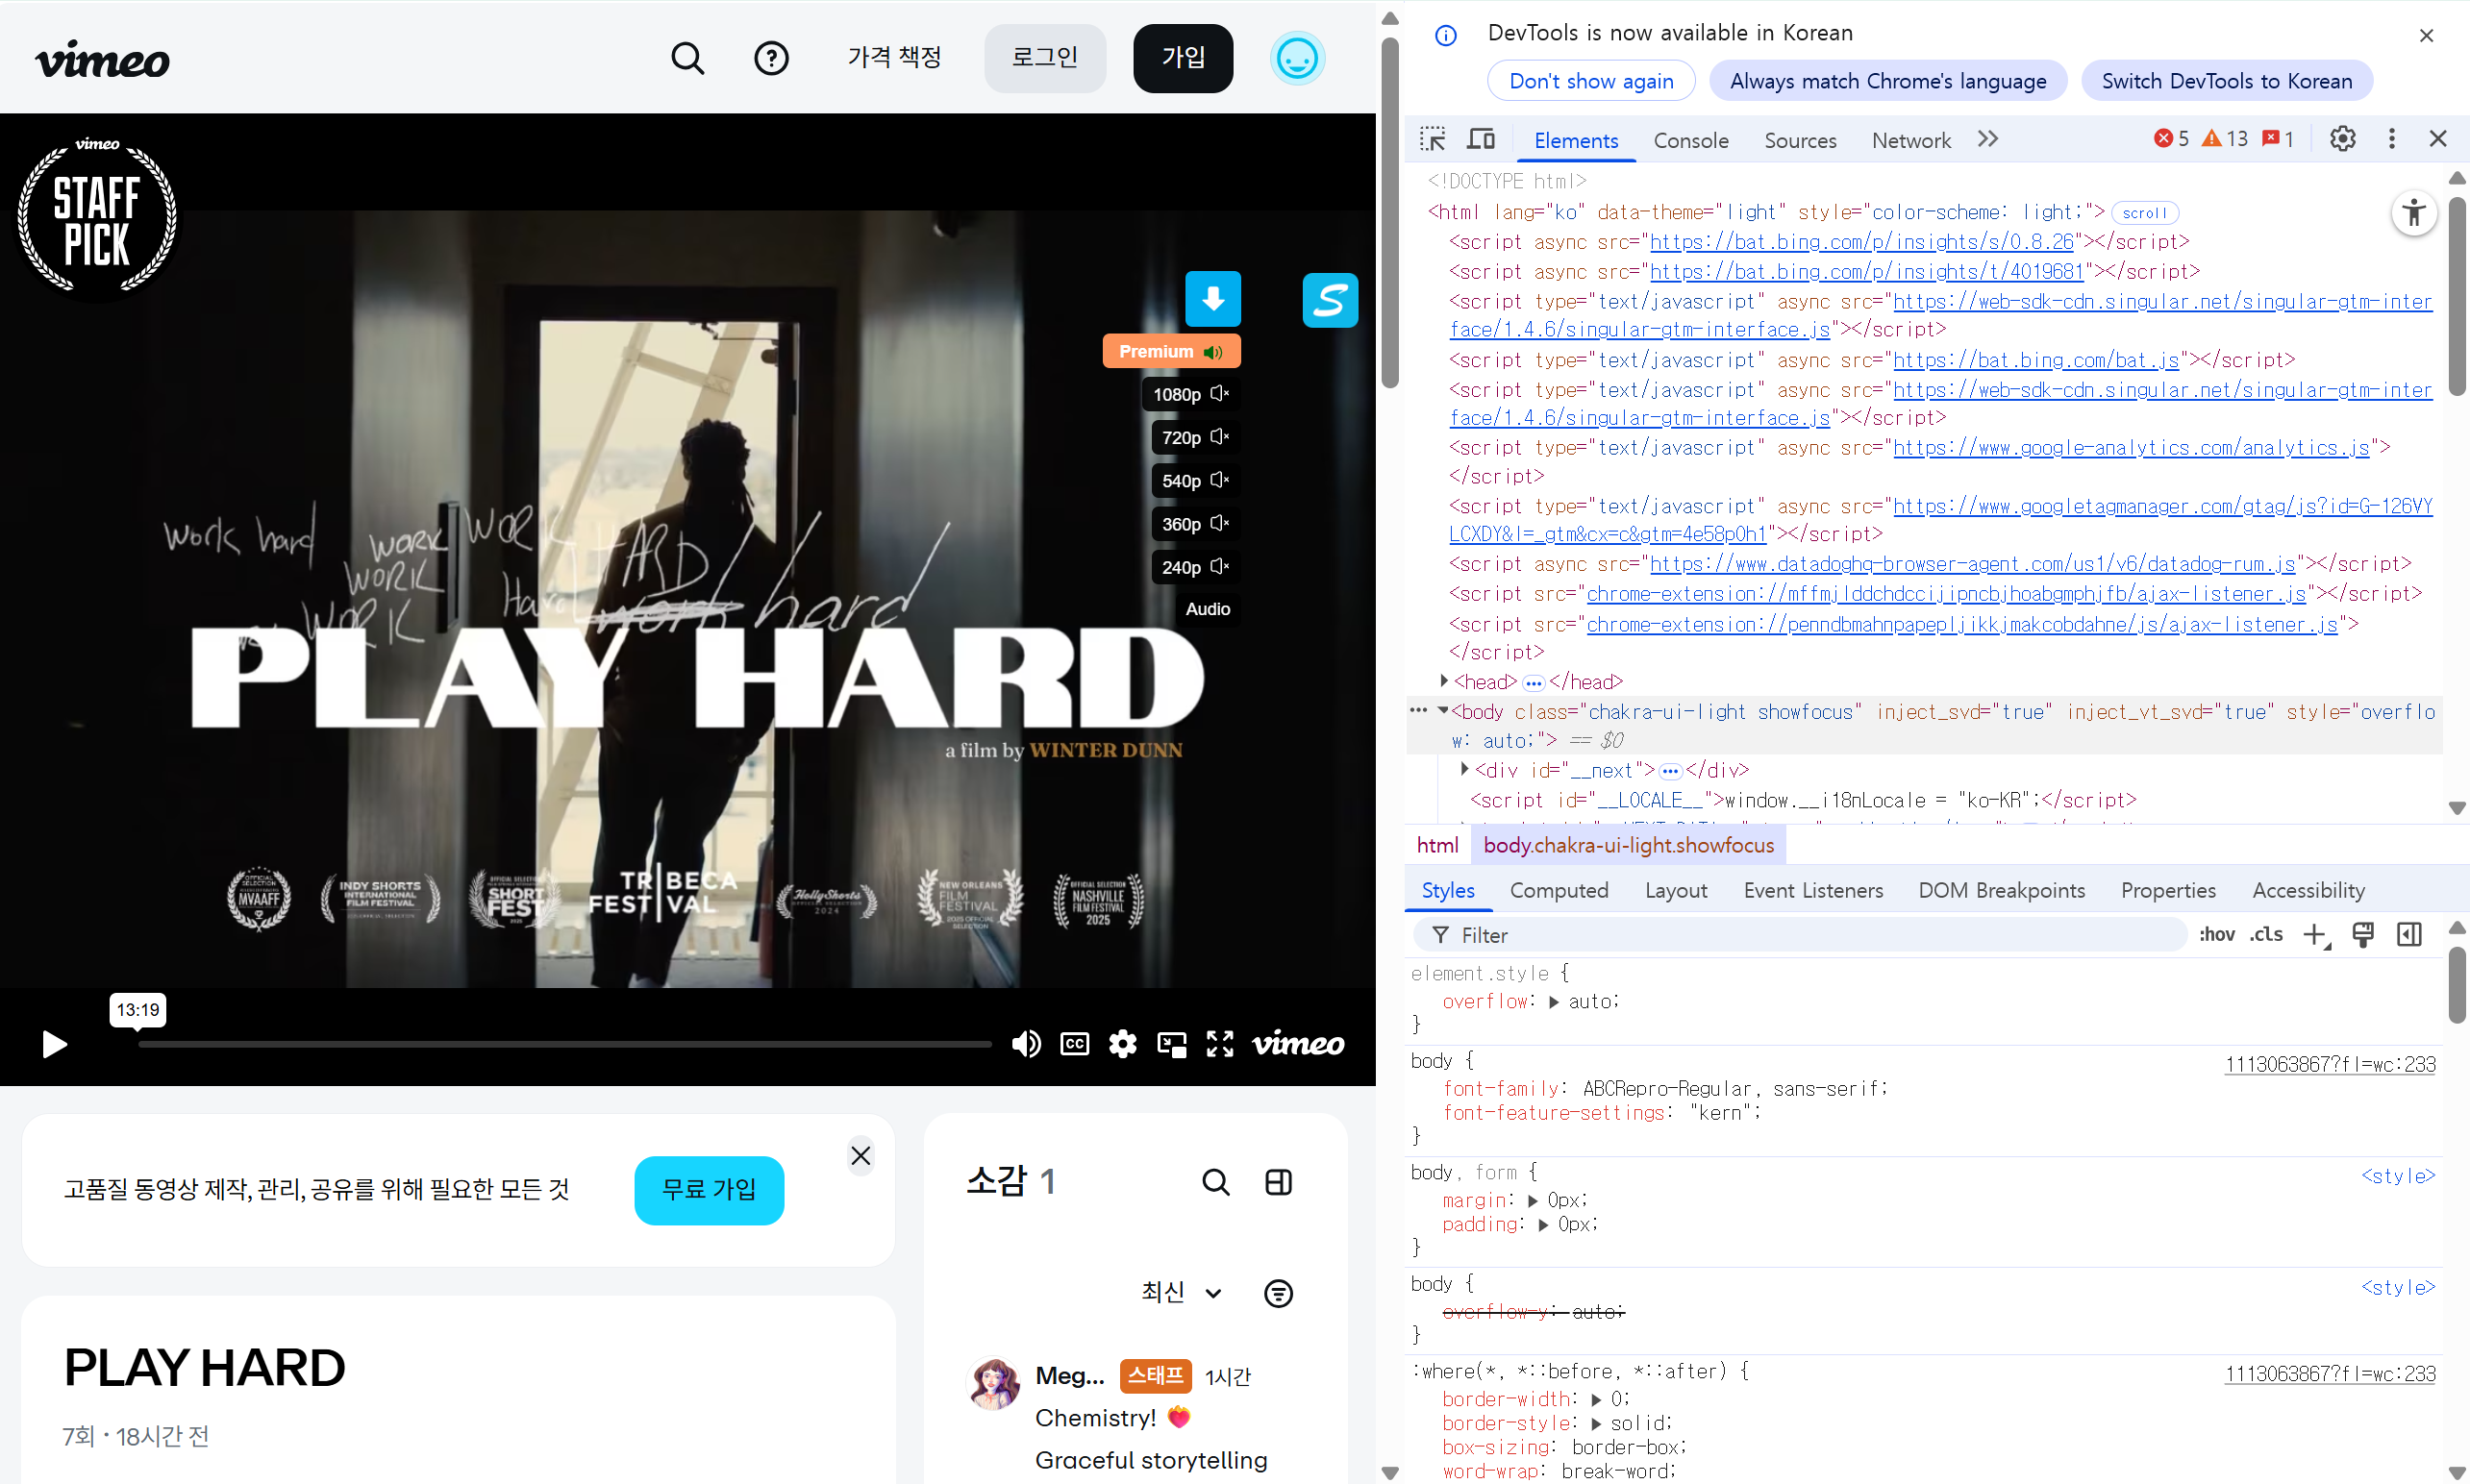Open video settings gear in player
This screenshot has height=1484, width=2470.
(x=1122, y=1044)
